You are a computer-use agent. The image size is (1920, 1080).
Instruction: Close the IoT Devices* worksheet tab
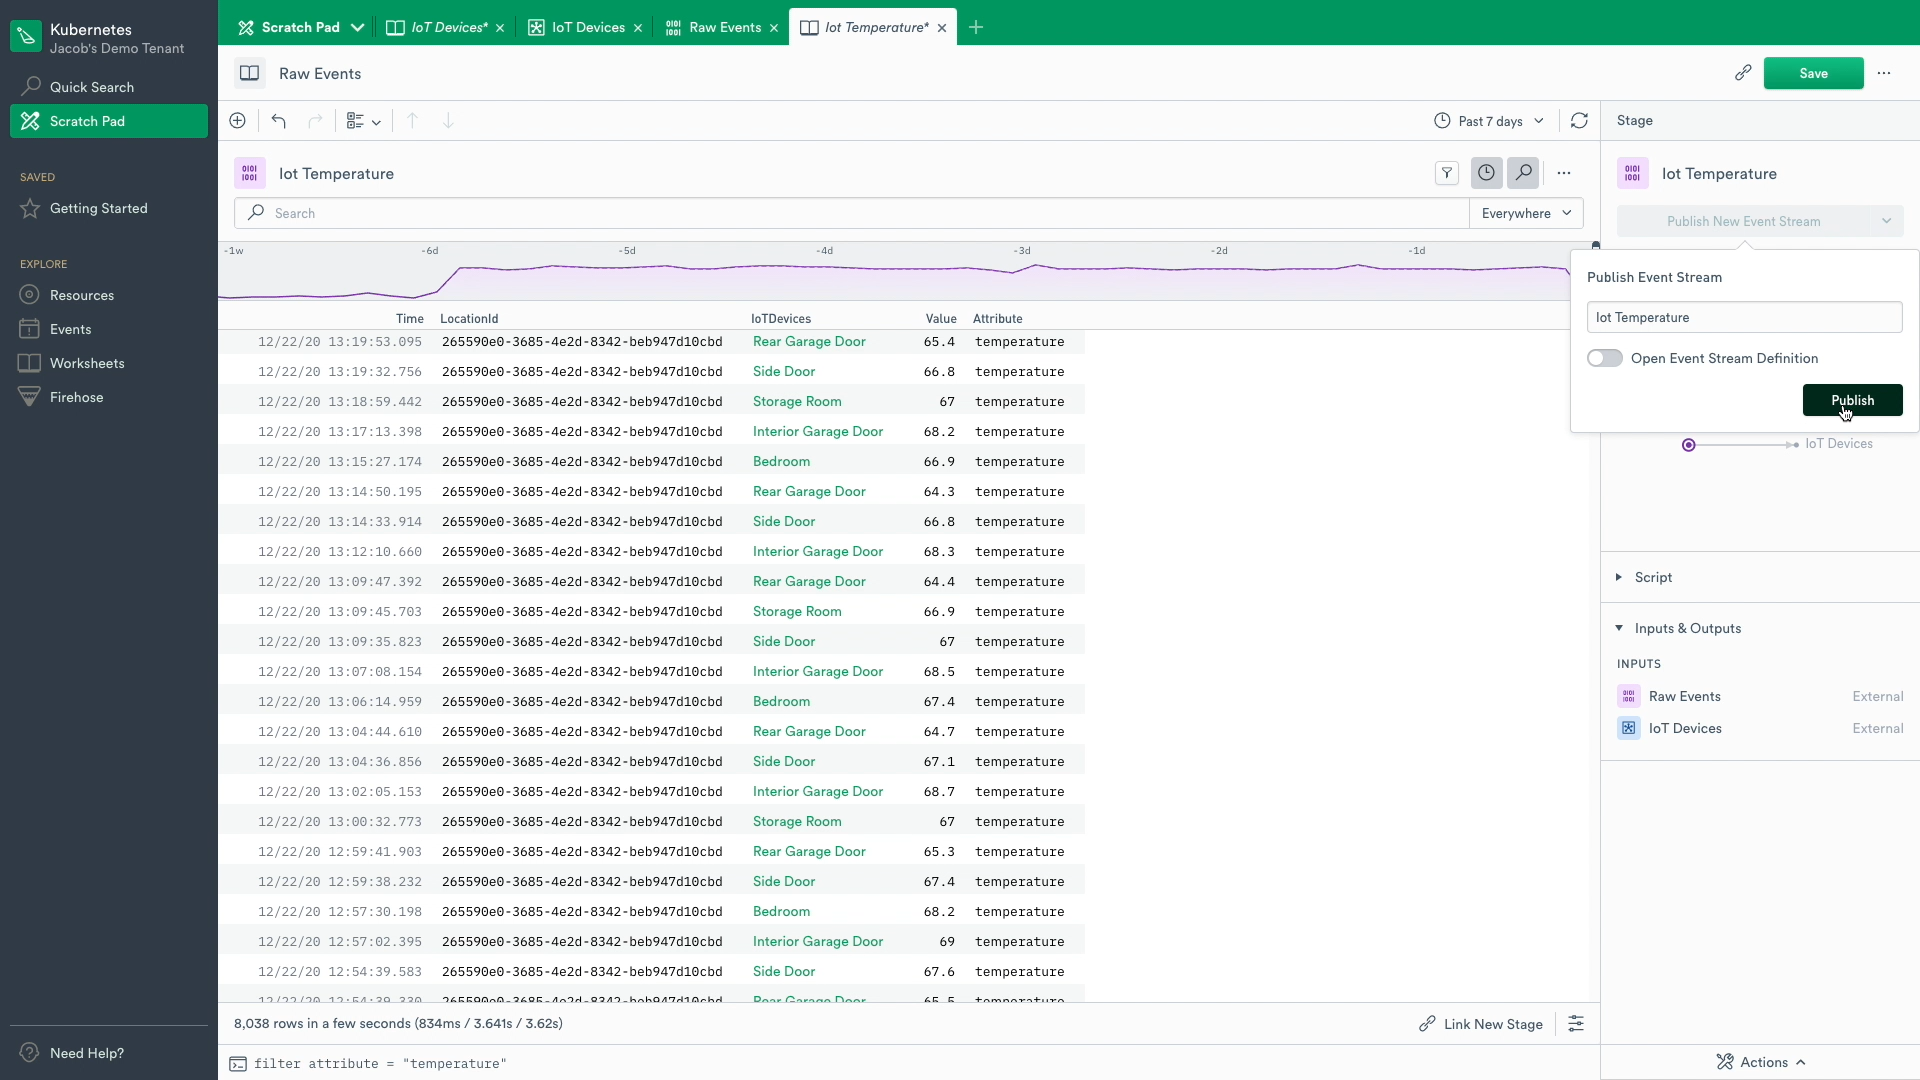click(x=500, y=28)
